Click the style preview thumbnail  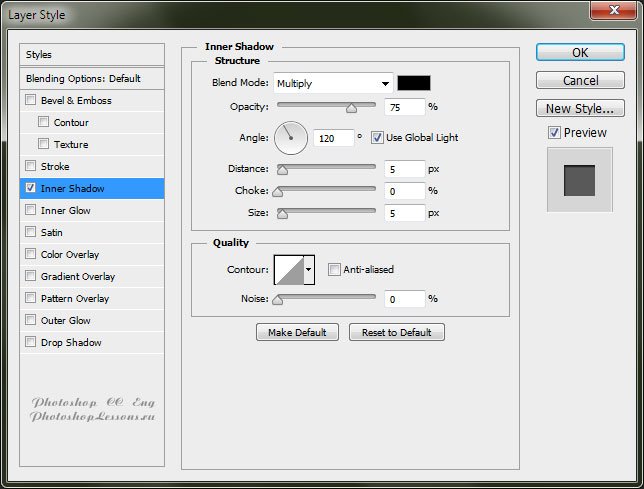coord(578,180)
